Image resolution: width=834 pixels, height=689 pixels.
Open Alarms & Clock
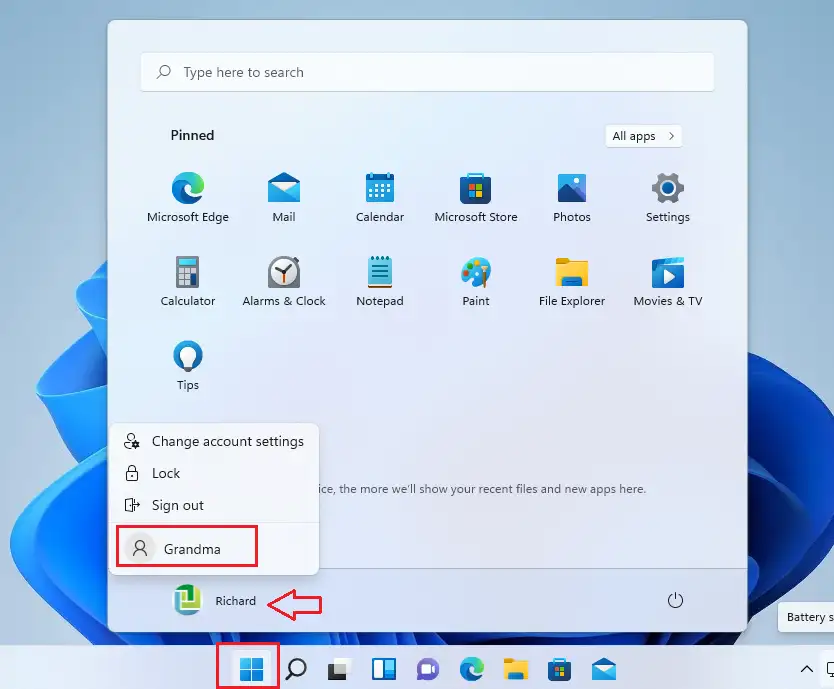283,281
